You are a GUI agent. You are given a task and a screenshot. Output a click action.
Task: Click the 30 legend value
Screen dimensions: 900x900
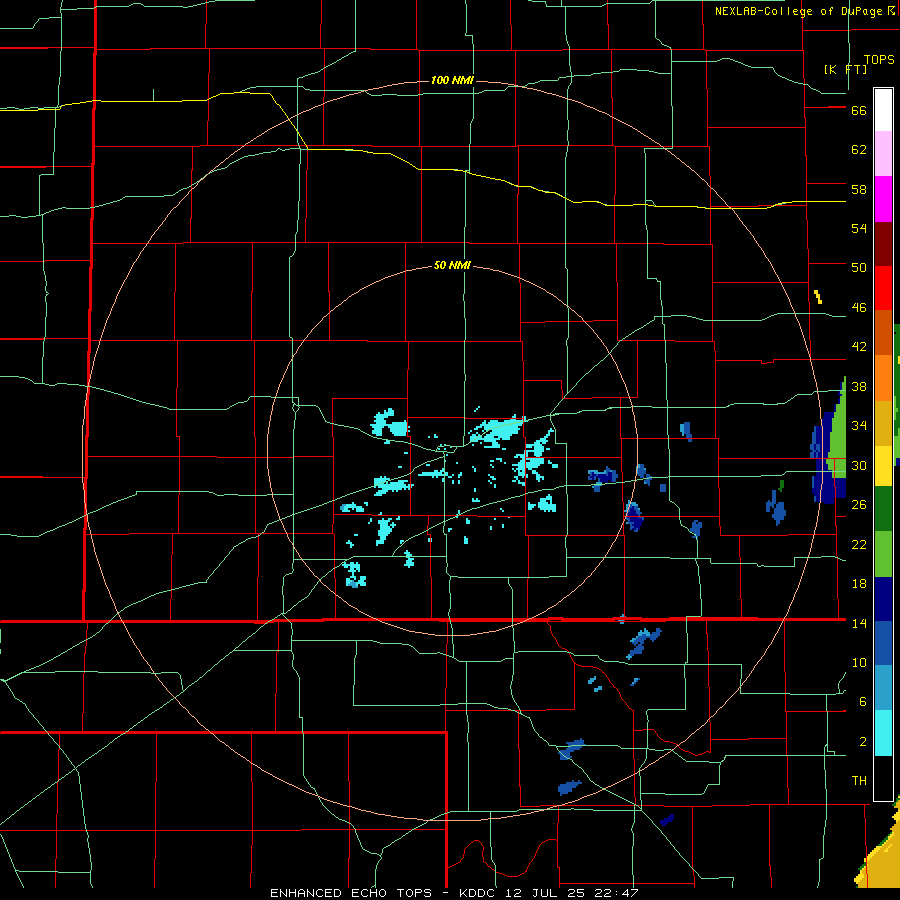[x=859, y=465]
